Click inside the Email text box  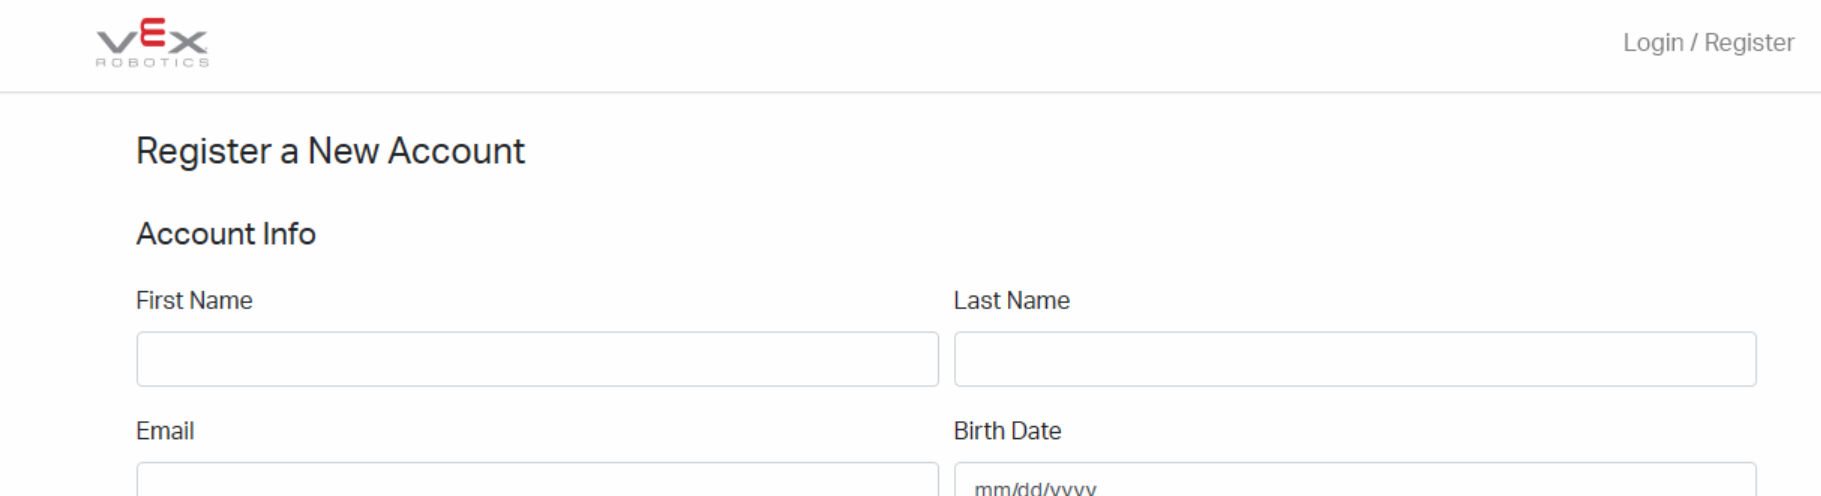(x=537, y=480)
